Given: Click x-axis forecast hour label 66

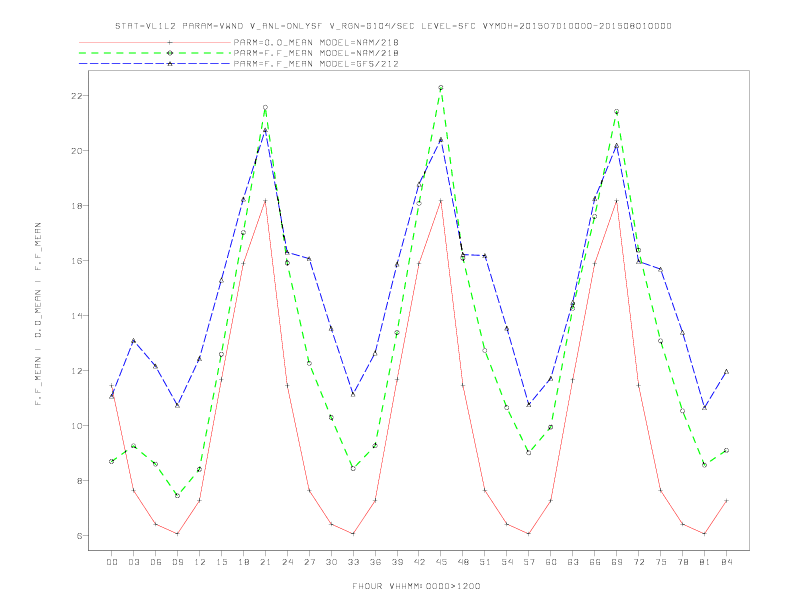Looking at the screenshot, I should (595, 562).
